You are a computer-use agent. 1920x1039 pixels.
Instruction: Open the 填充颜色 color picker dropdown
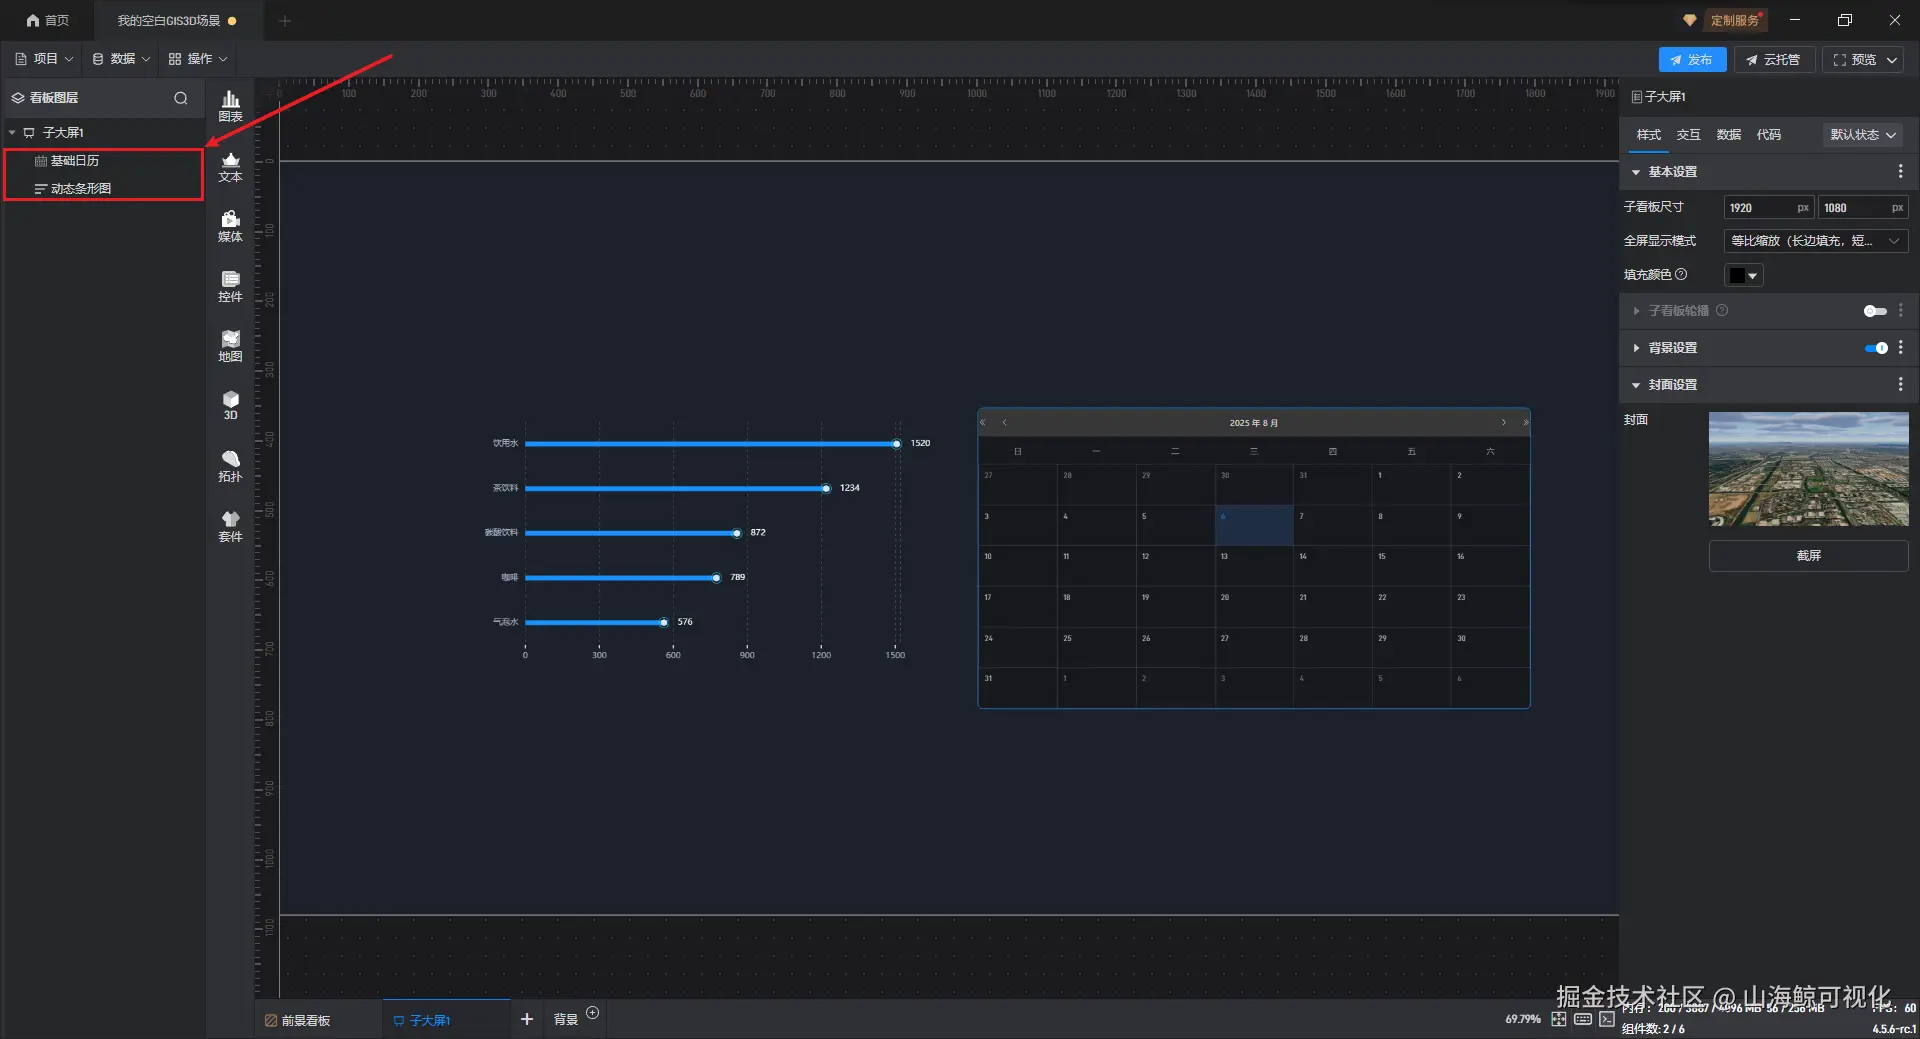pyautogui.click(x=1744, y=275)
